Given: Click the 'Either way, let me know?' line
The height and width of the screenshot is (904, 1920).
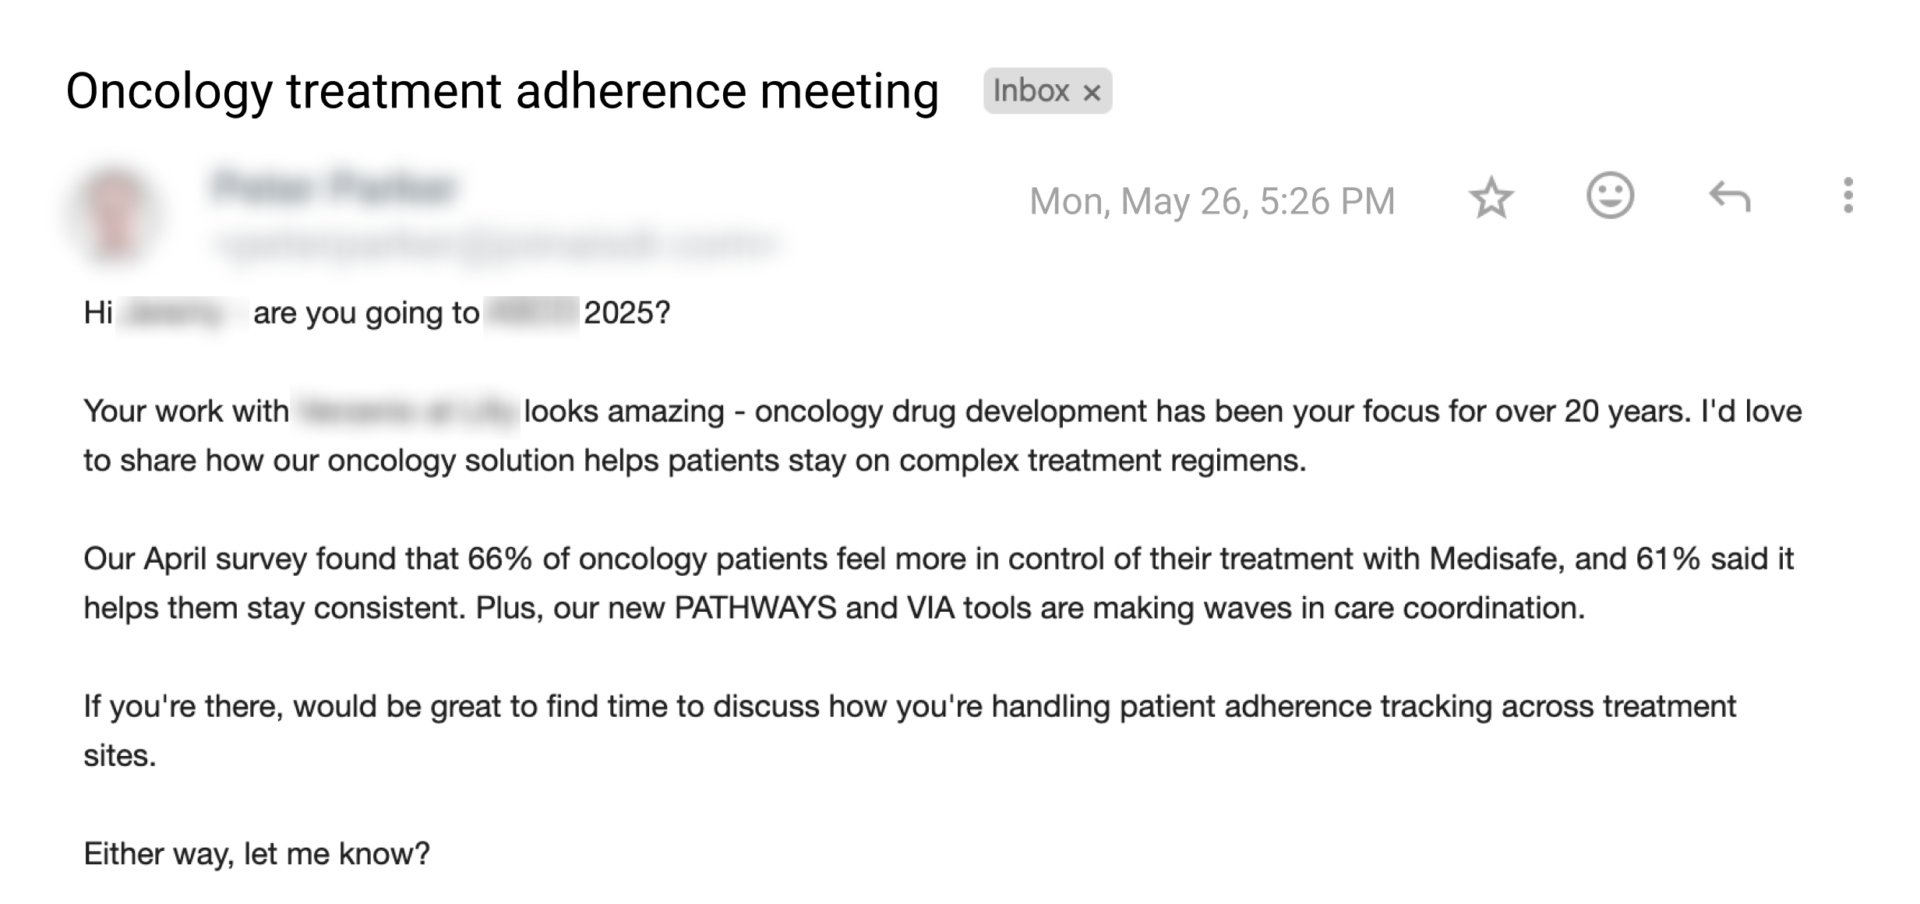Looking at the screenshot, I should (256, 854).
